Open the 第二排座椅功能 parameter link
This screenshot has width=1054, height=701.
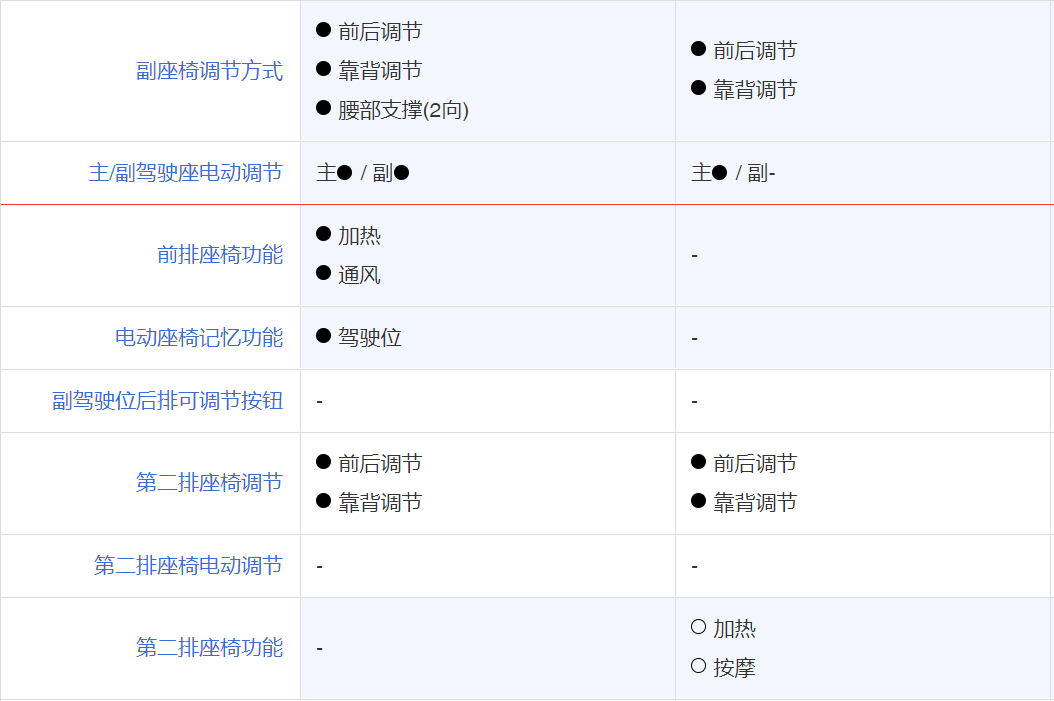tap(209, 647)
